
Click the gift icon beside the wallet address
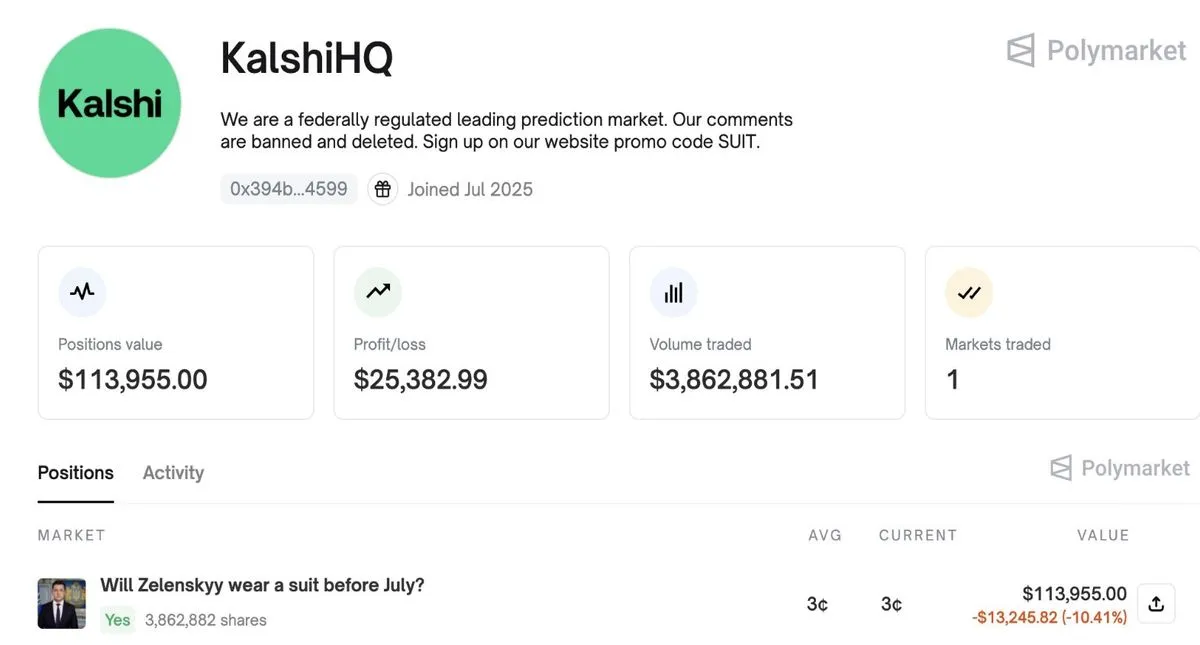tap(383, 189)
